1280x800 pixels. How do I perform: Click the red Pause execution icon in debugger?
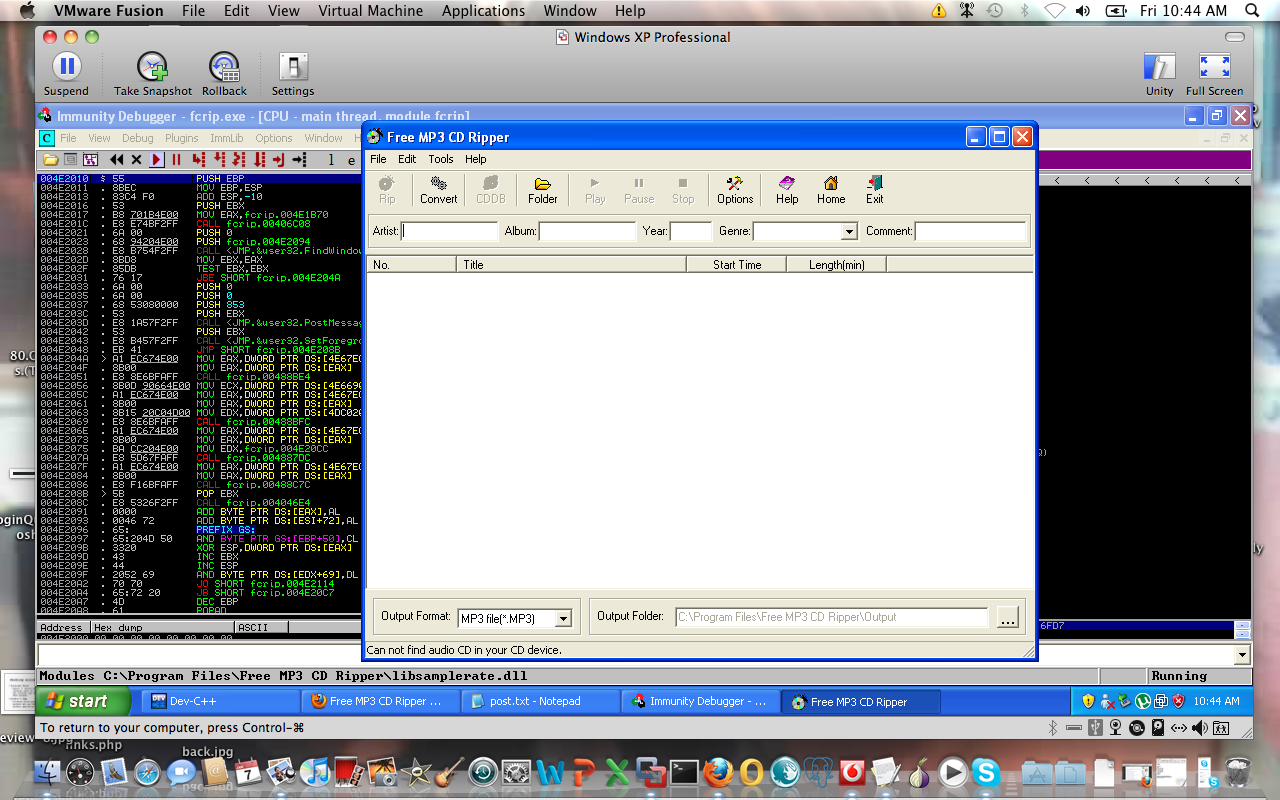pos(176,160)
